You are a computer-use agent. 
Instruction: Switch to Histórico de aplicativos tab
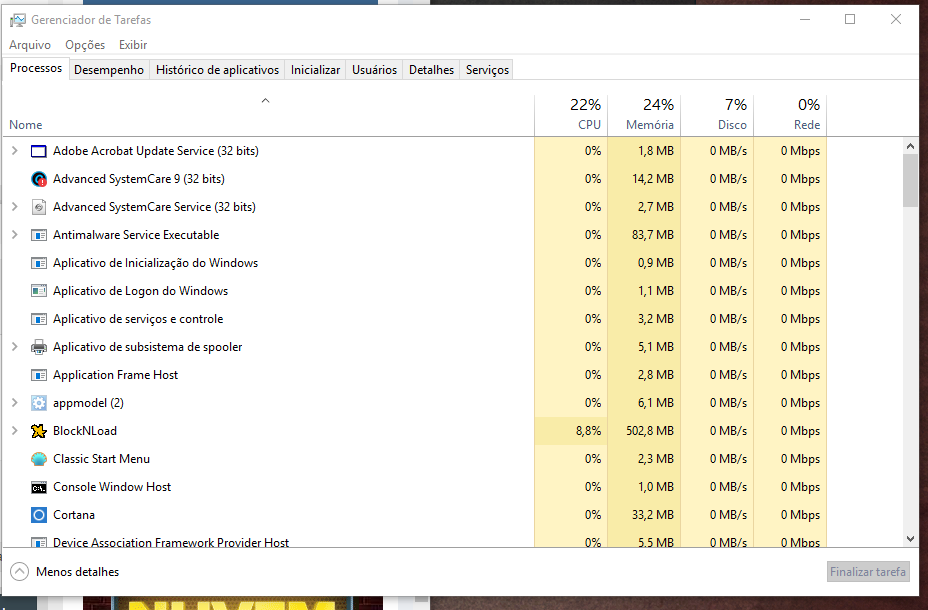point(217,70)
